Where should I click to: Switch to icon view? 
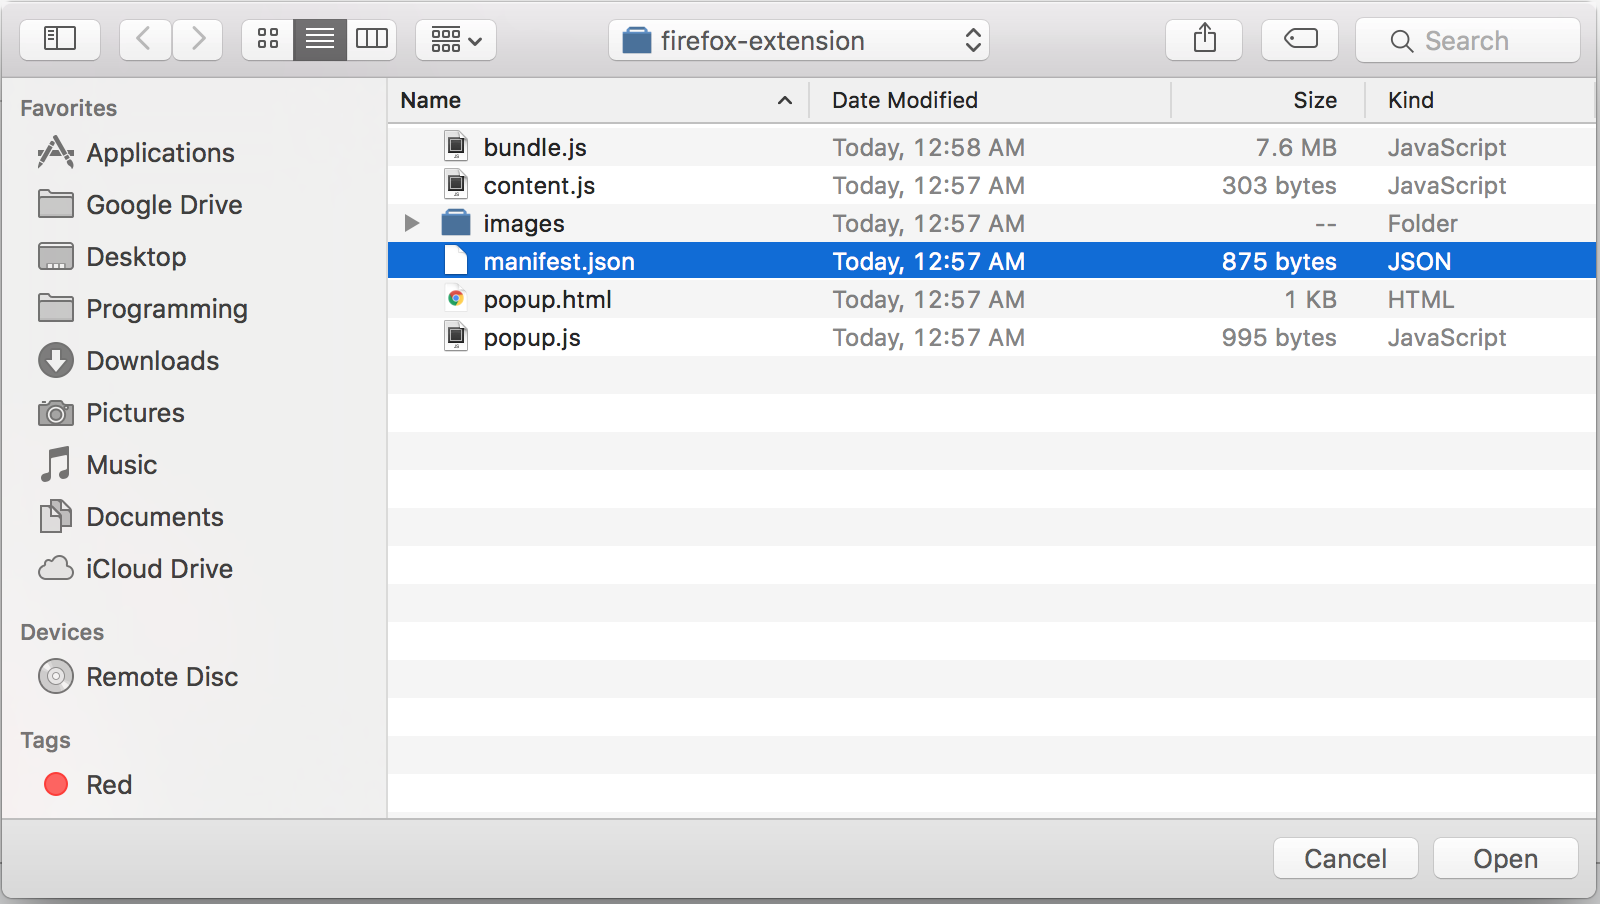click(268, 40)
